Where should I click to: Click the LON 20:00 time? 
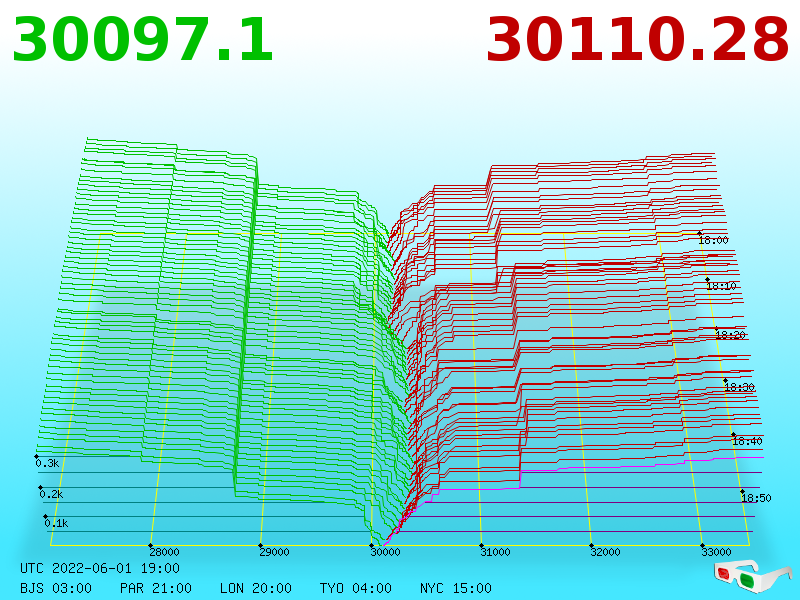[x=256, y=588]
